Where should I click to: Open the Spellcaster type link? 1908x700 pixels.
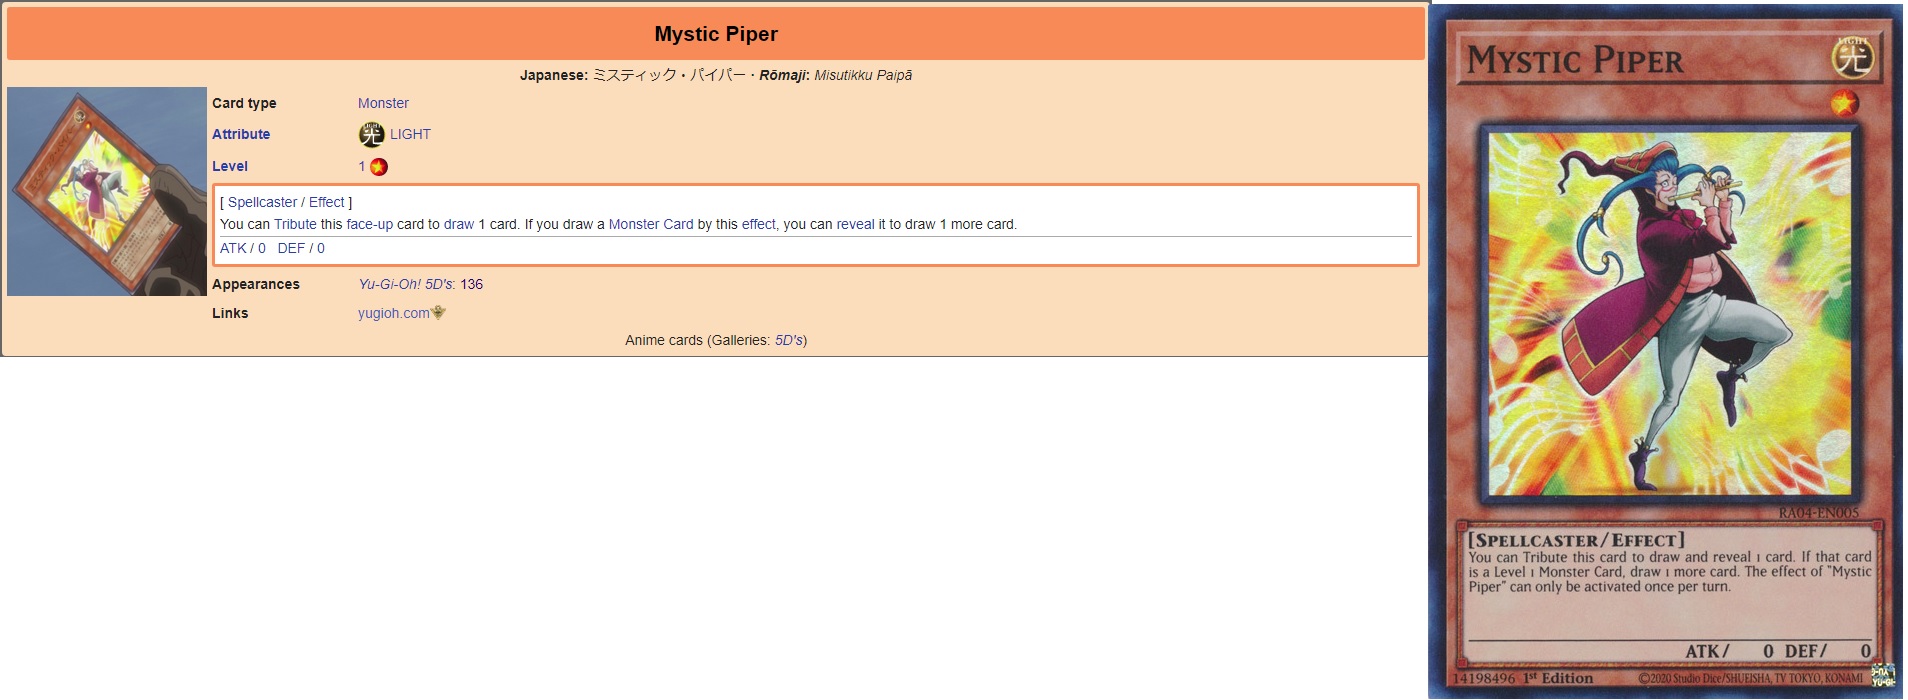[x=262, y=202]
